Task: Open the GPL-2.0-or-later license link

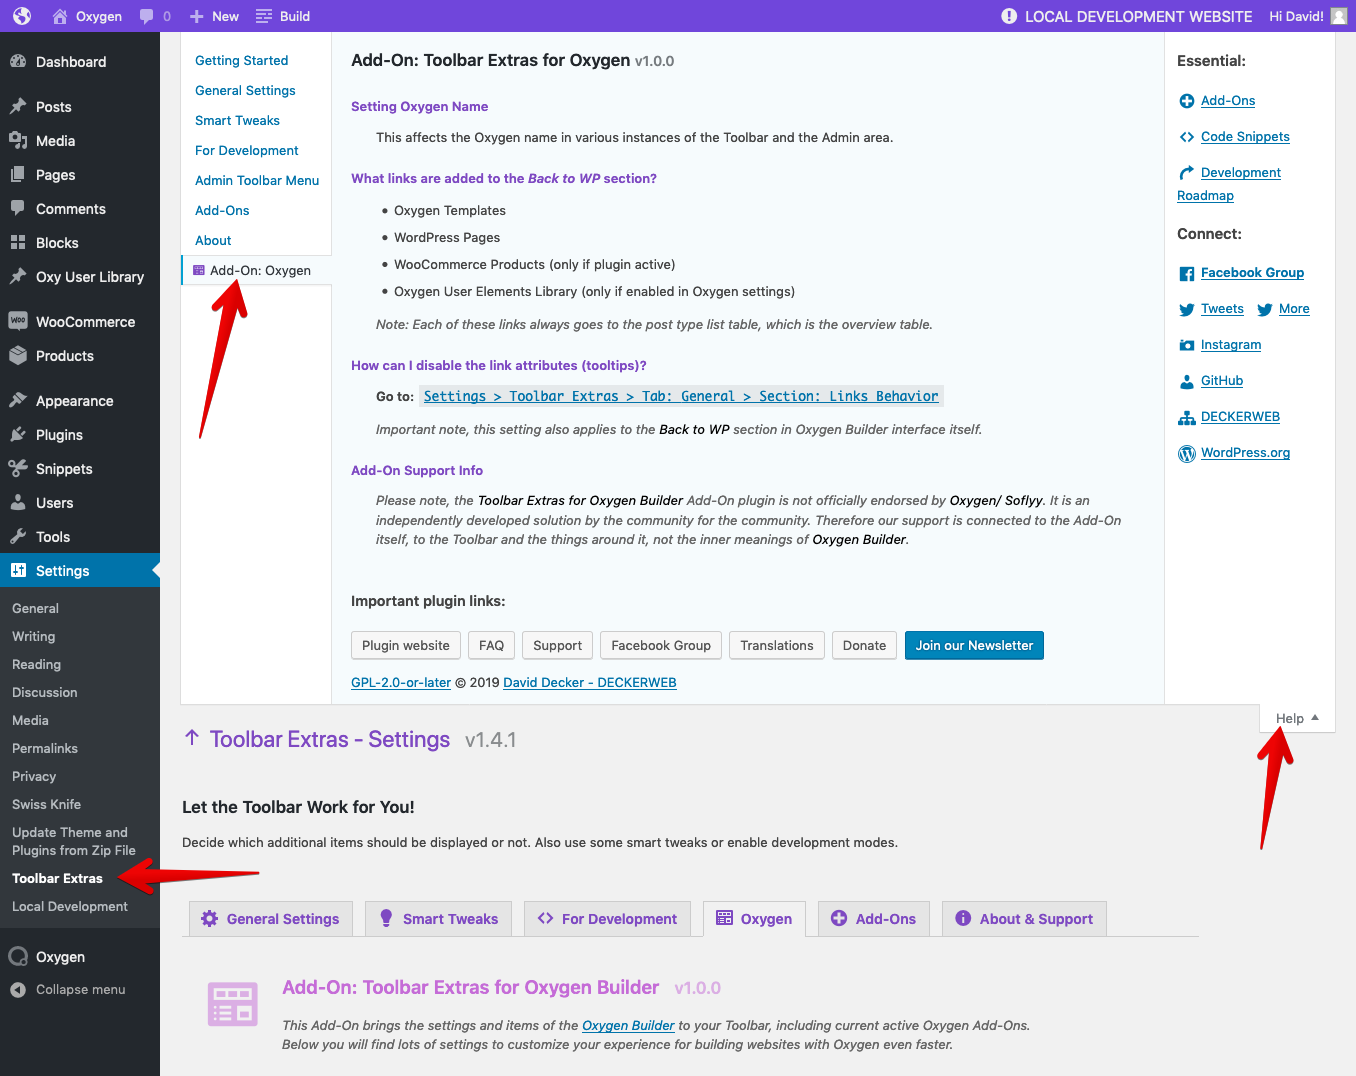Action: pyautogui.click(x=401, y=682)
